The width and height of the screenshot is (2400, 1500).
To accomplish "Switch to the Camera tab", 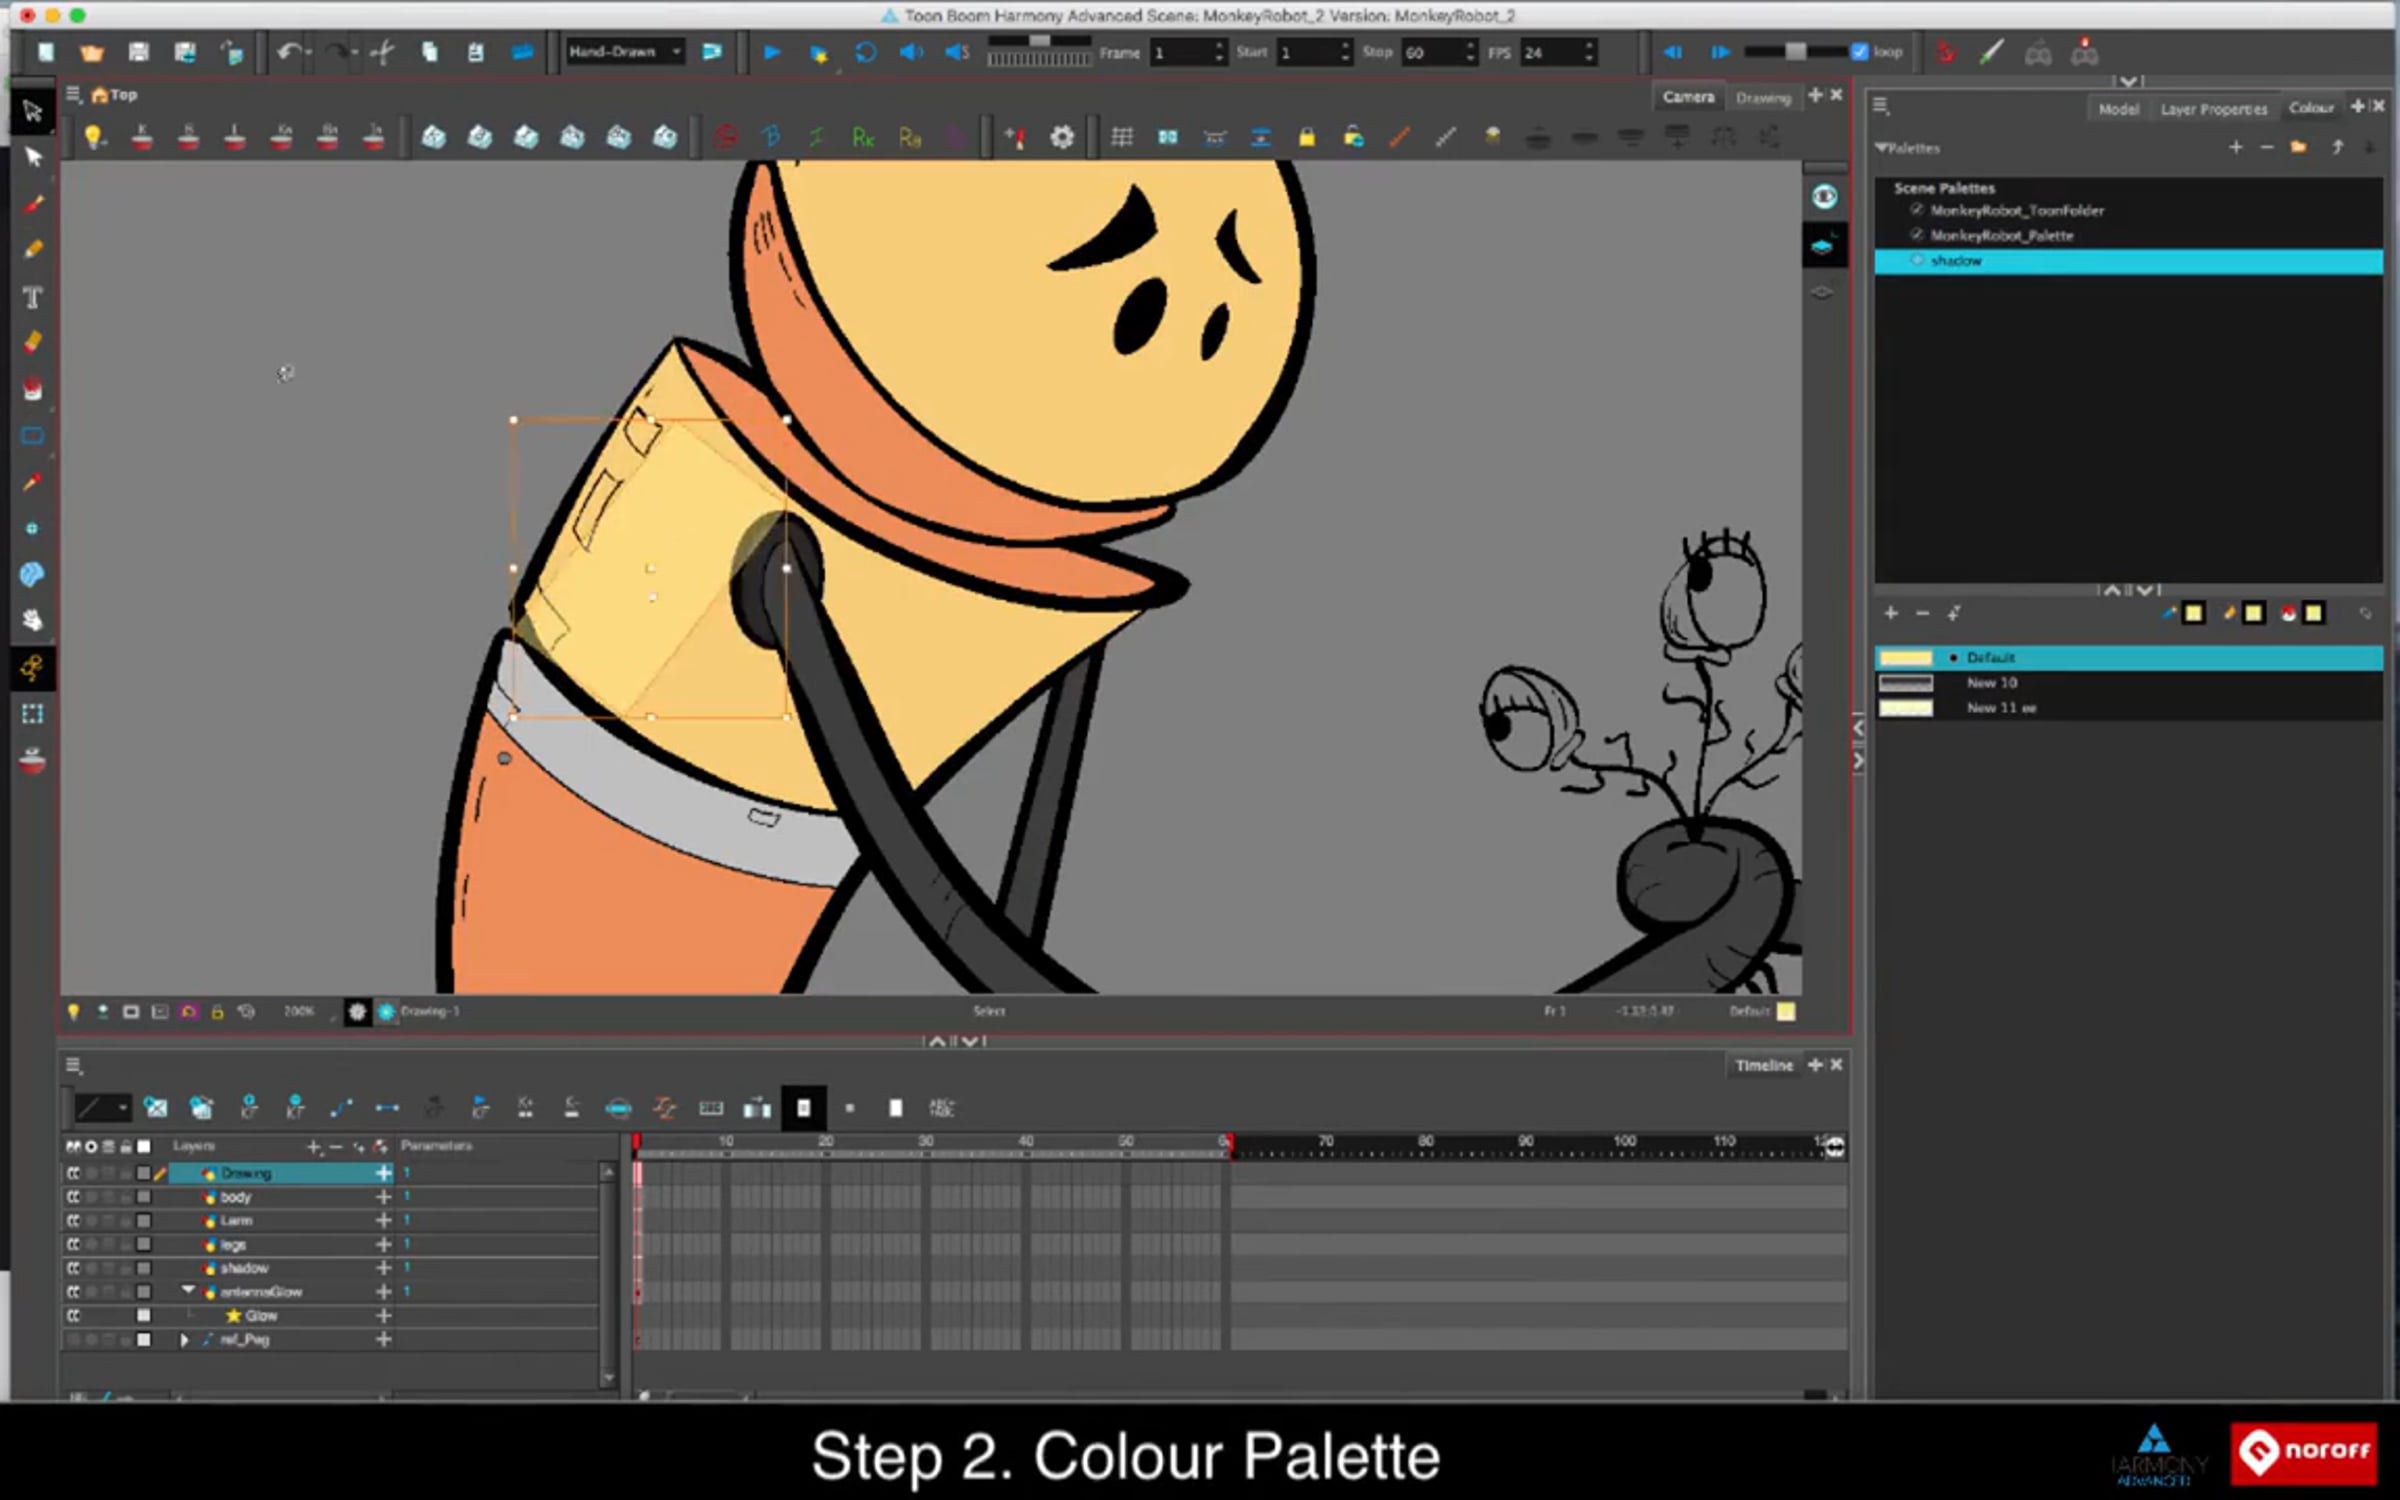I will tap(1688, 97).
